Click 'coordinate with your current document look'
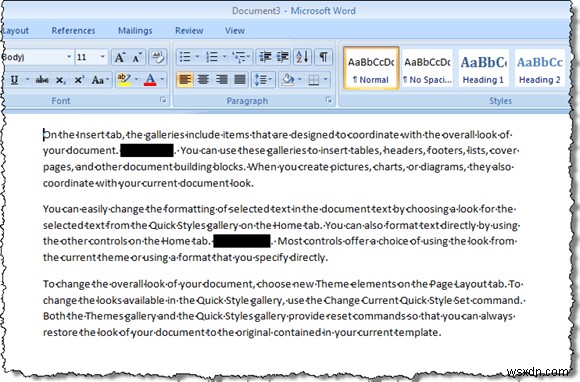 147,183
